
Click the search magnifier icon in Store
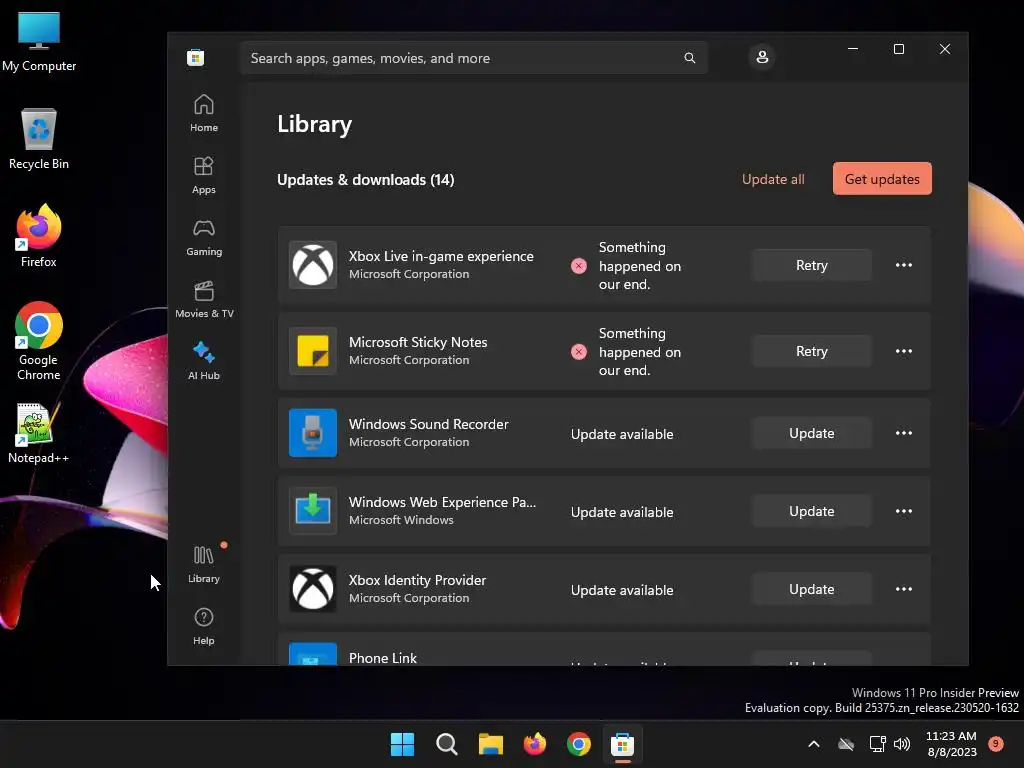[x=690, y=58]
